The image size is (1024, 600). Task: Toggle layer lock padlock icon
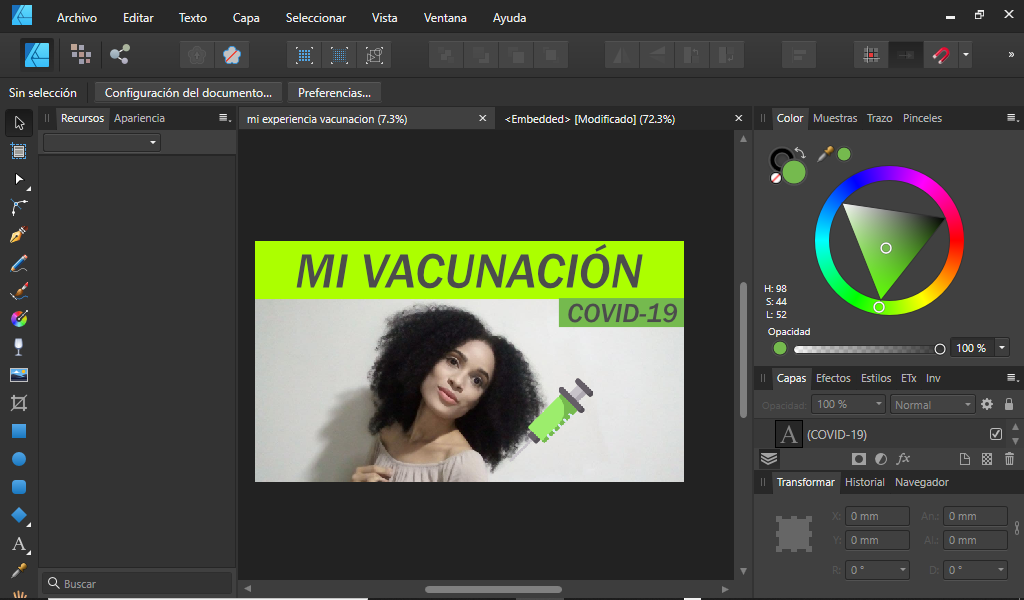[x=1009, y=404]
